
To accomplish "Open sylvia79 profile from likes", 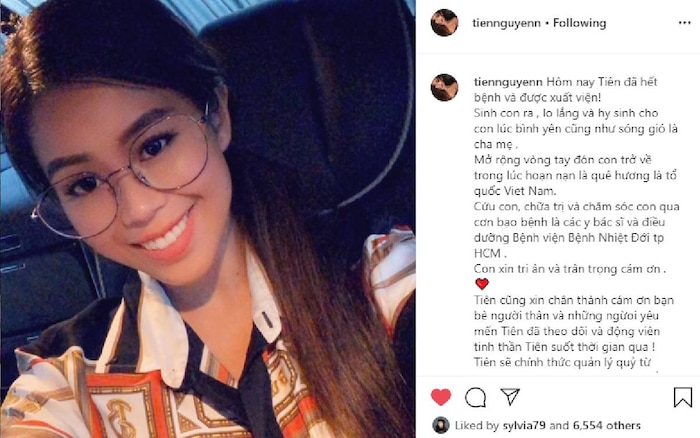I will (x=524, y=425).
